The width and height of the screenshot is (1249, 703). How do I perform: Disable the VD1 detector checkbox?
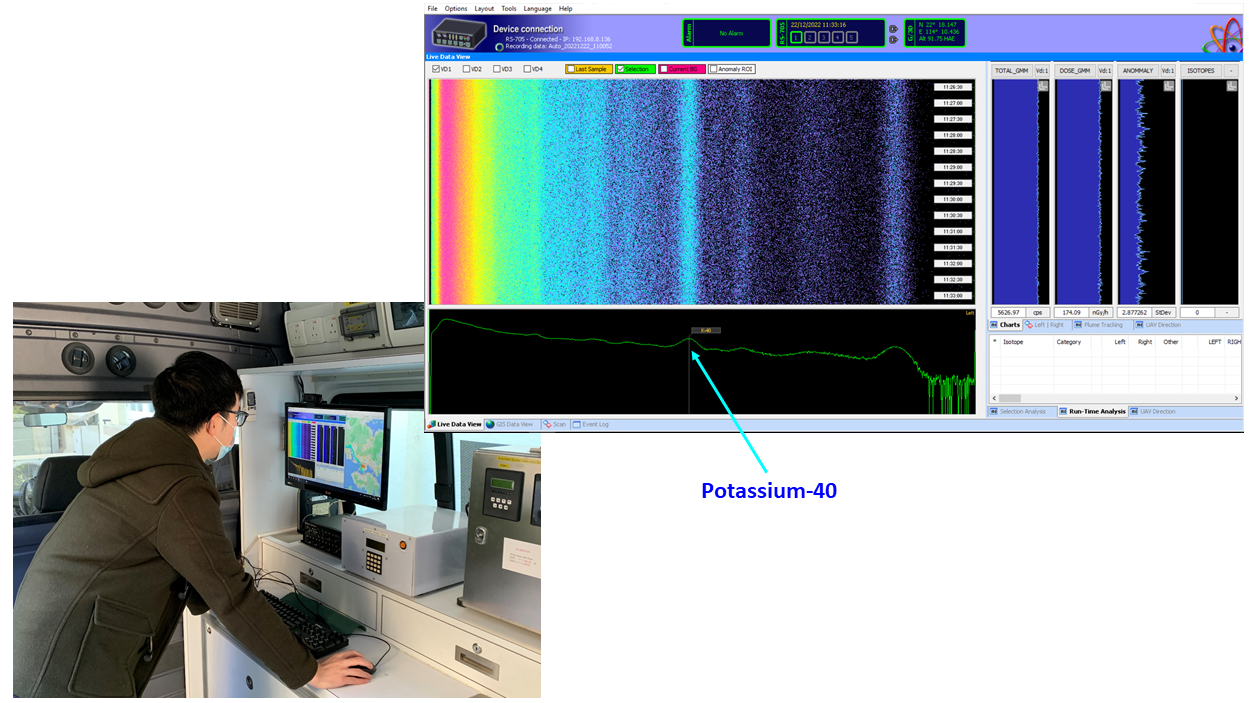(x=435, y=69)
